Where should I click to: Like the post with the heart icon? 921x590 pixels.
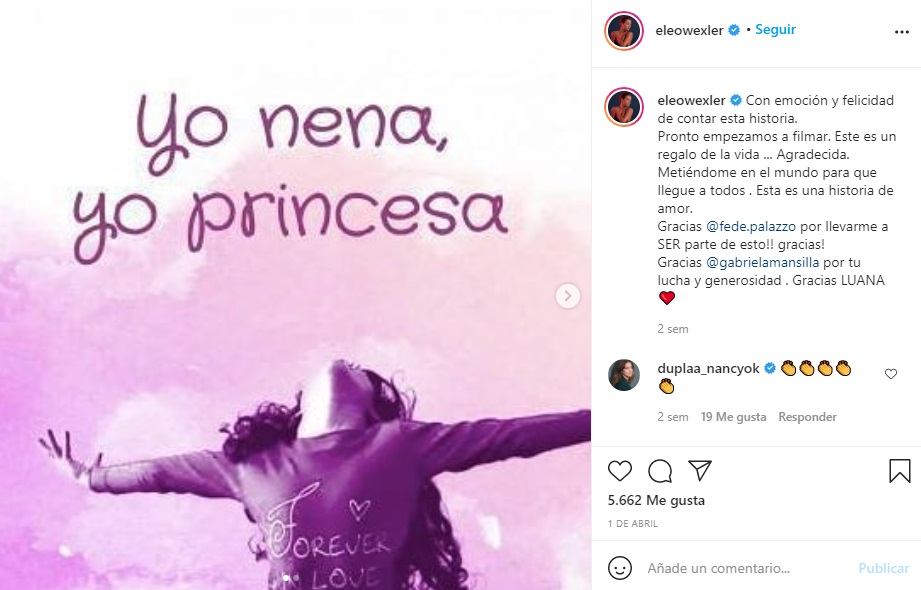620,471
